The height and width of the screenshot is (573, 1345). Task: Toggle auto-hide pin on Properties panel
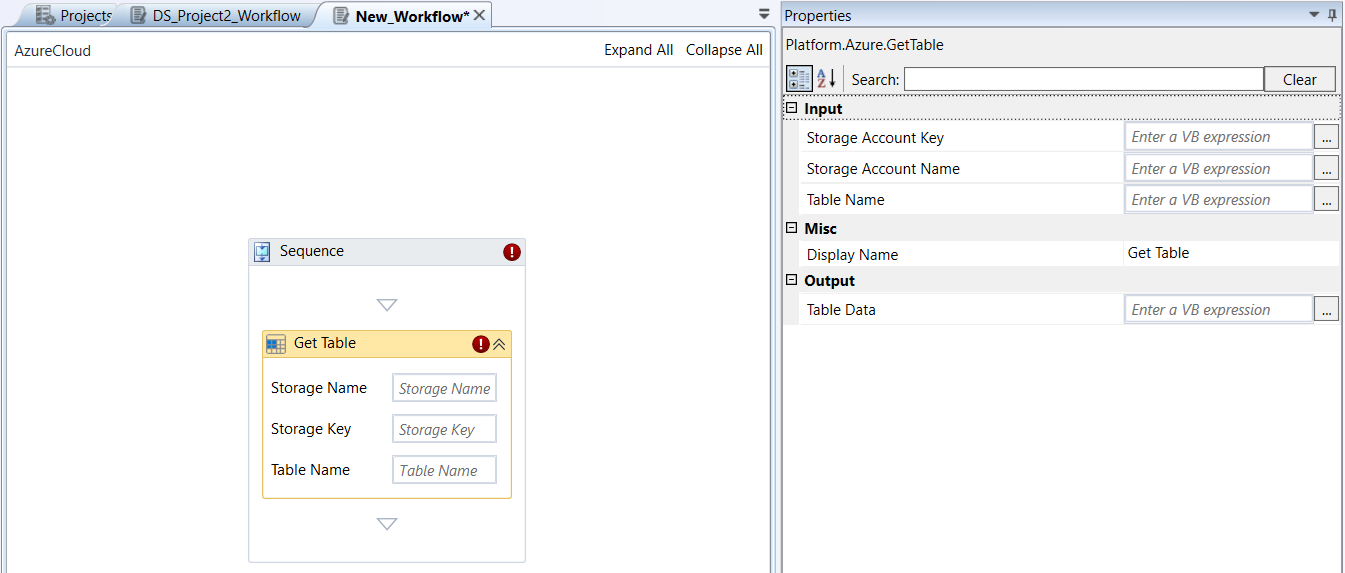[1332, 14]
